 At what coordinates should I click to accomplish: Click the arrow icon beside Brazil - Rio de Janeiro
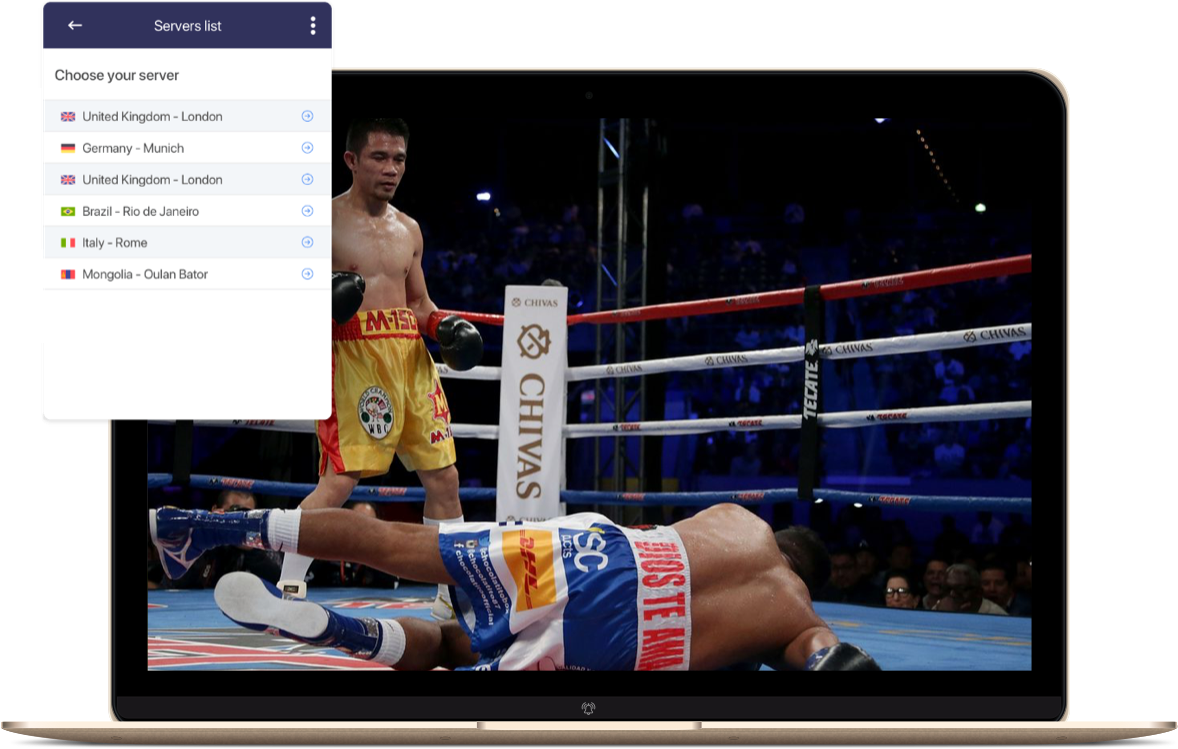[x=307, y=211]
